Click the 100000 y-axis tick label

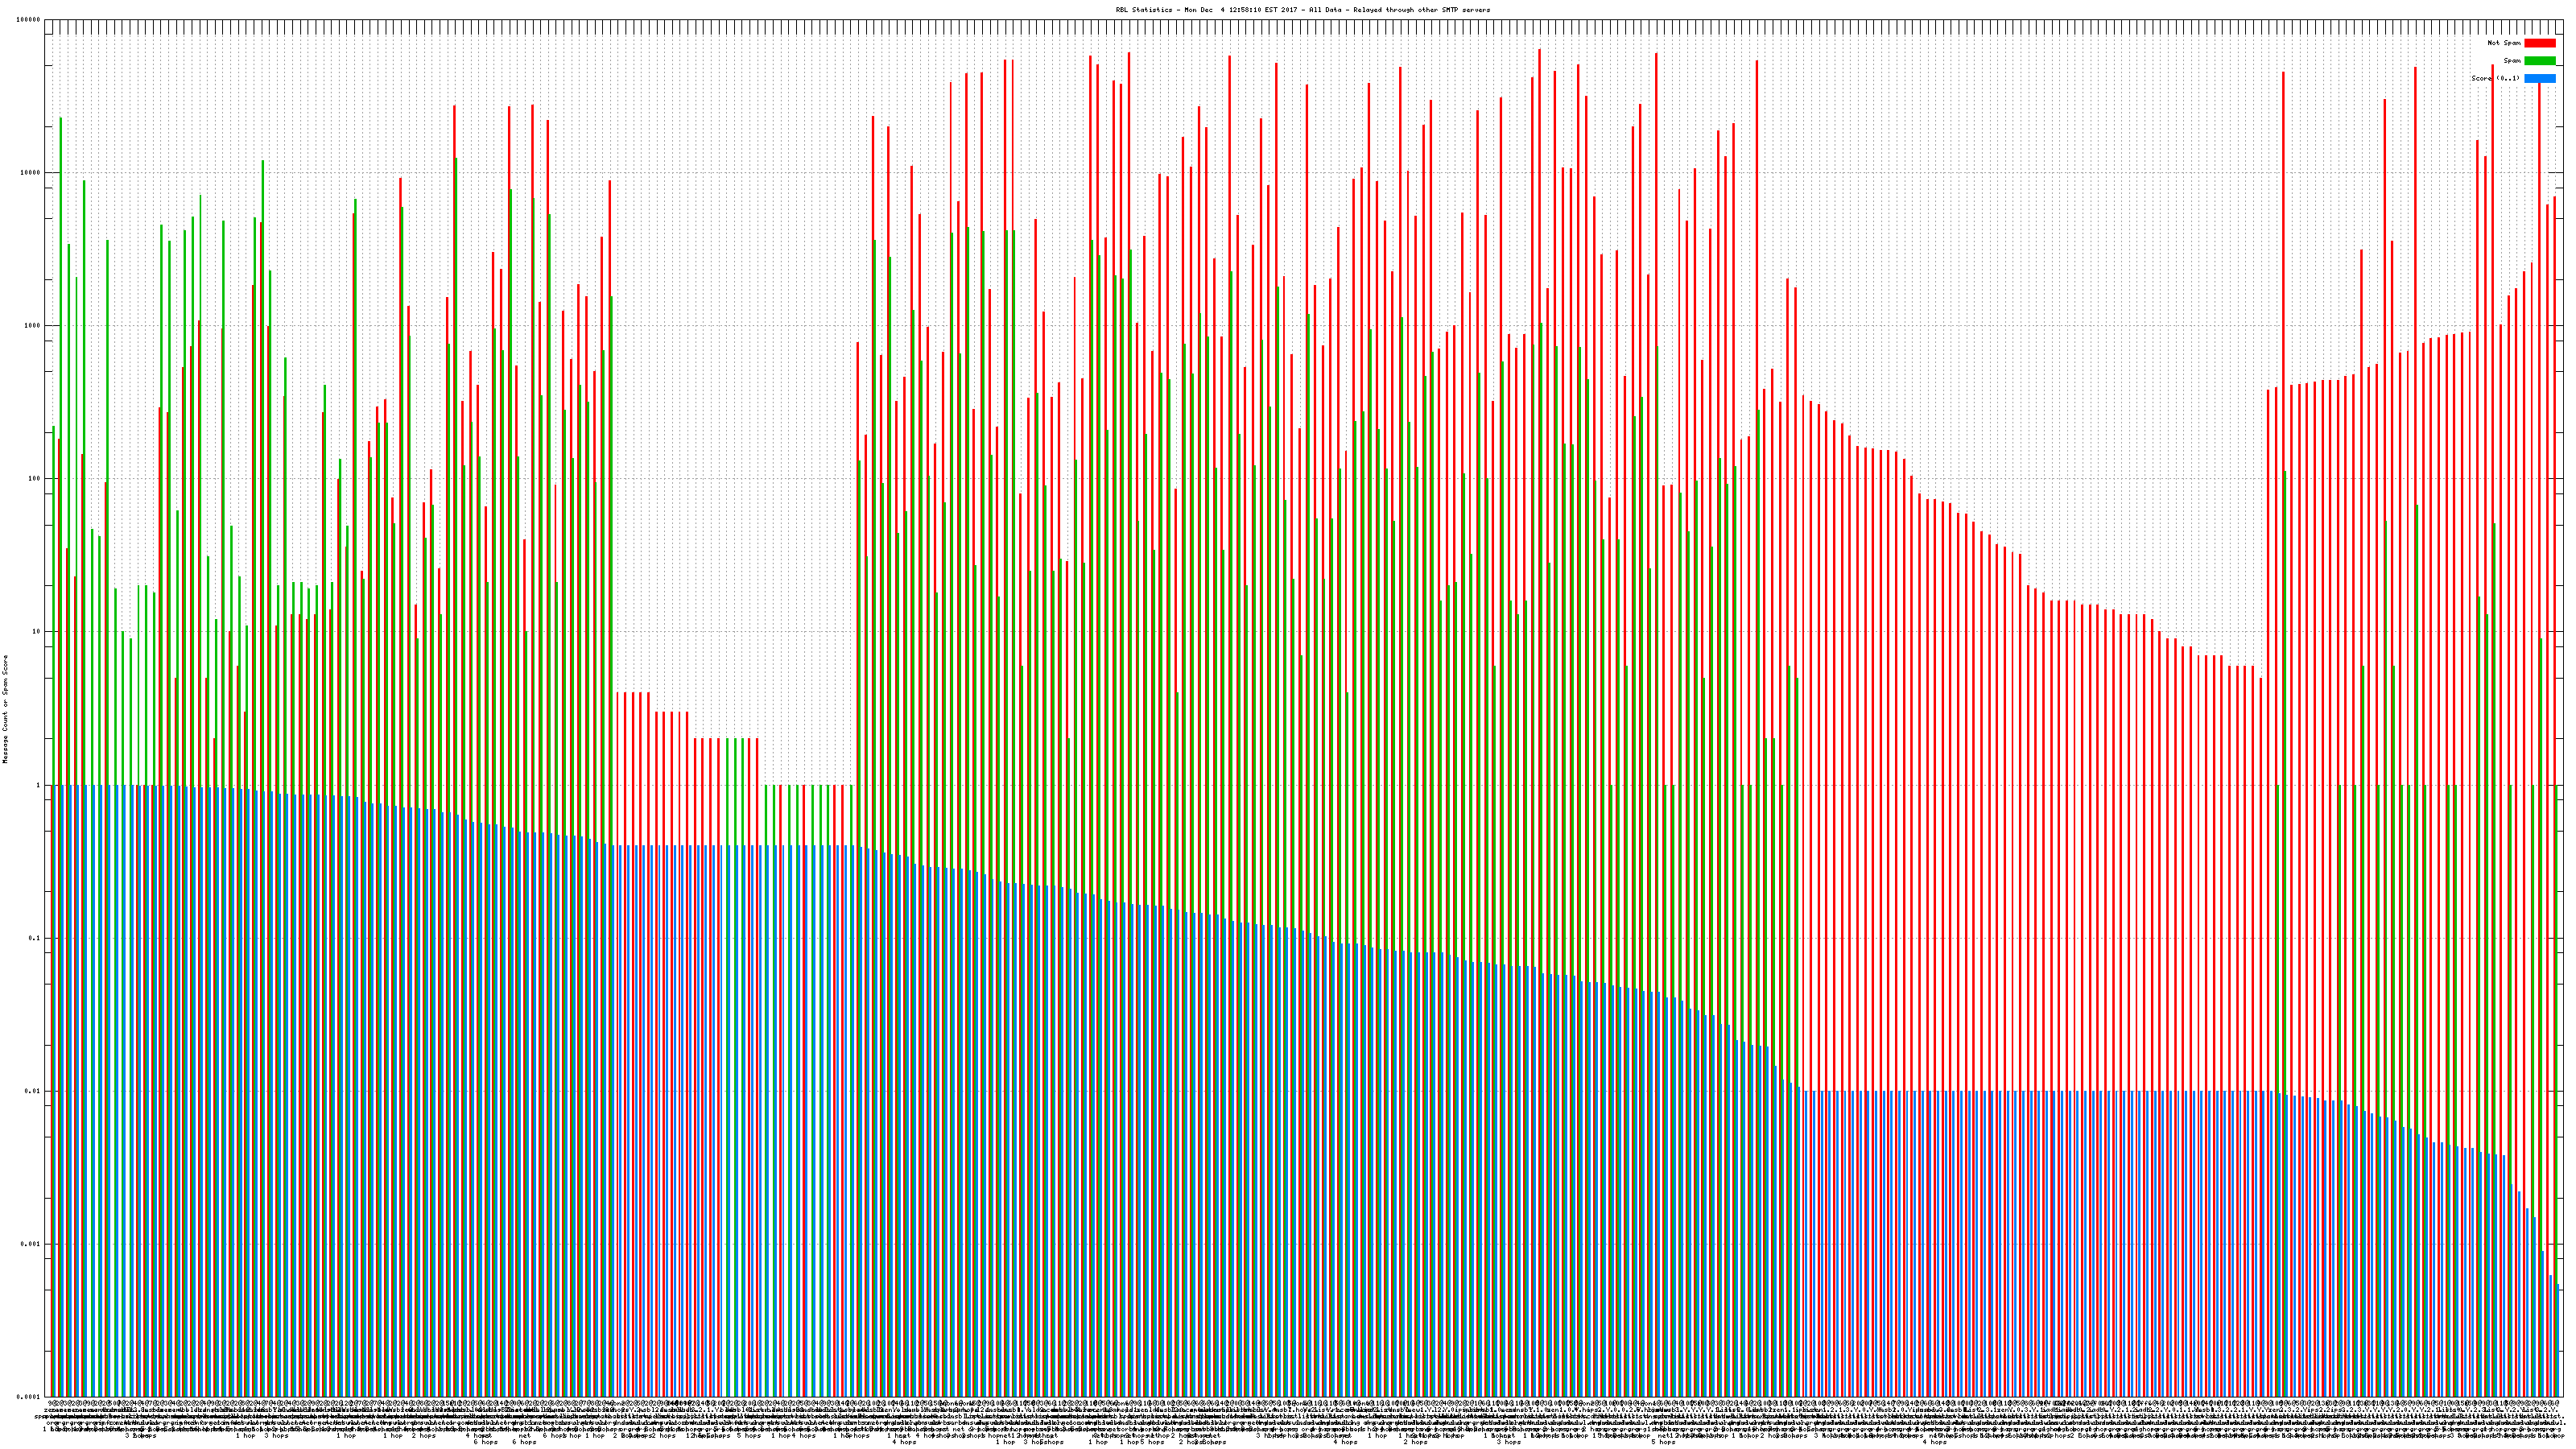coord(29,20)
